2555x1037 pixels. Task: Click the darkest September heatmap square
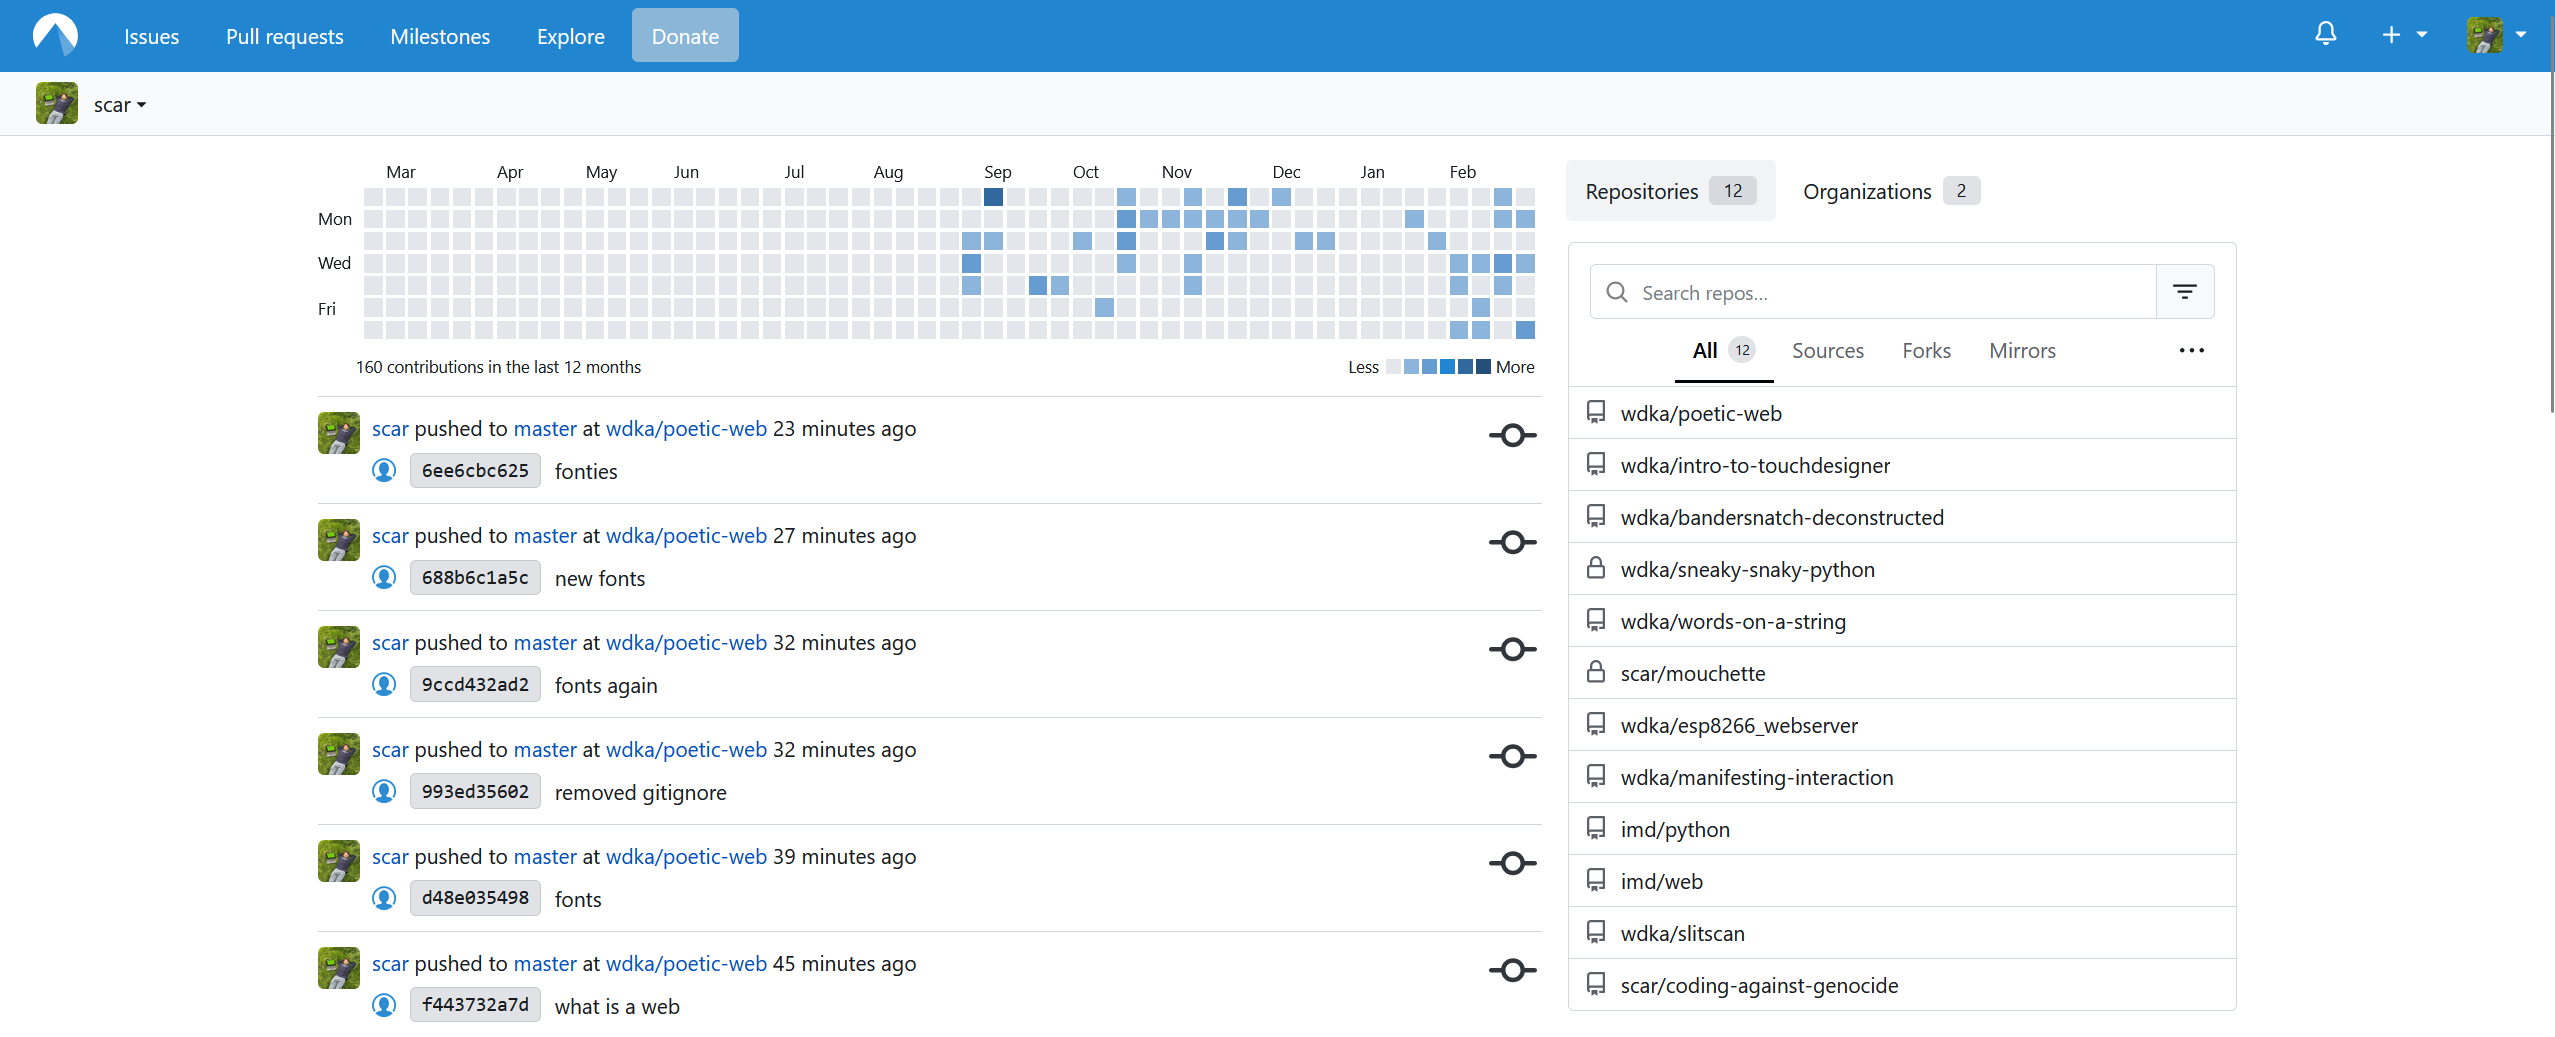click(993, 197)
